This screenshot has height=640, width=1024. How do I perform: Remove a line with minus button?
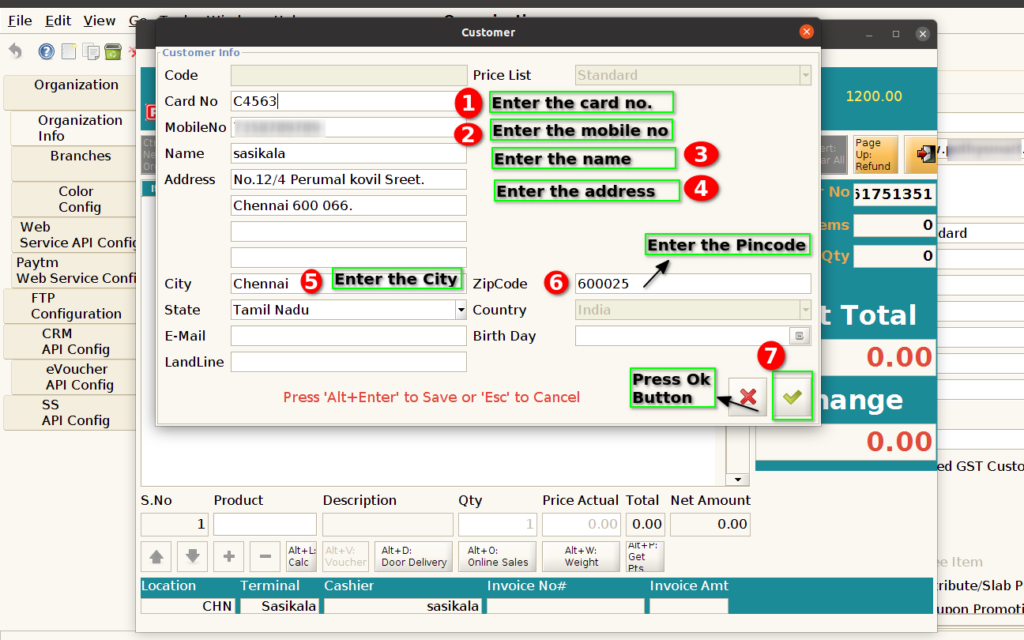click(265, 556)
